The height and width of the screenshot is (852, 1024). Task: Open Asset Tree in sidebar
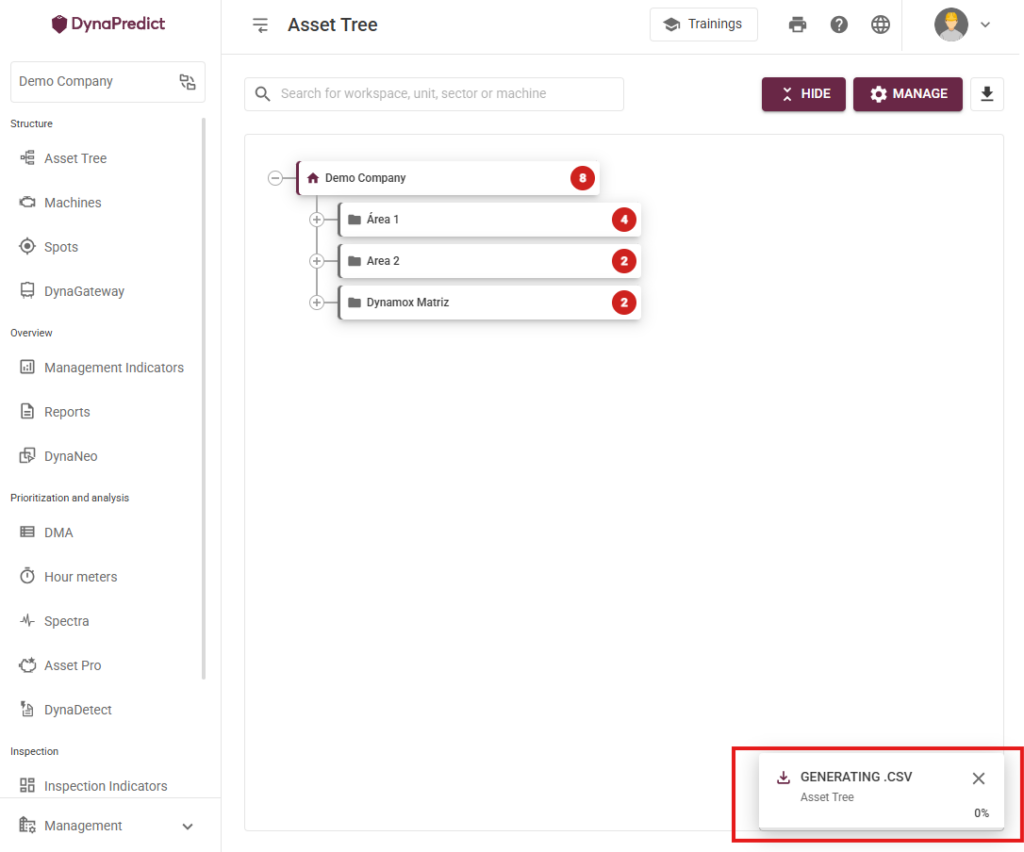[75, 158]
